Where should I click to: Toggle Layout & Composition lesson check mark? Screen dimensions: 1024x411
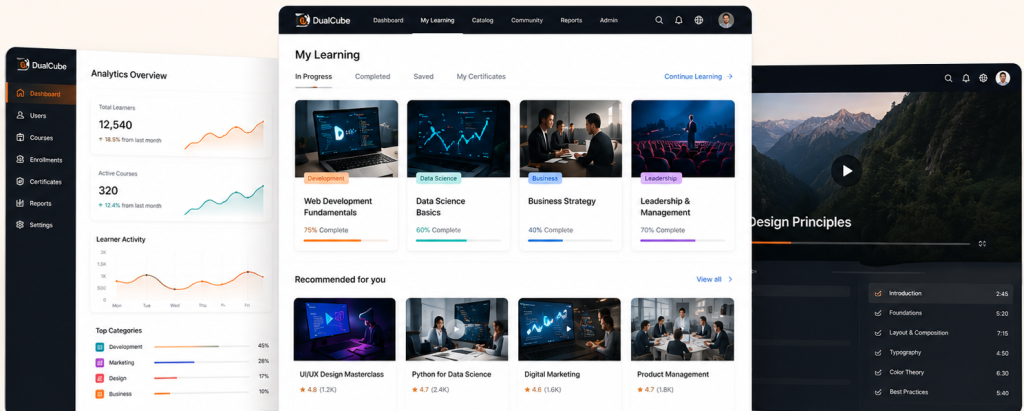click(x=878, y=333)
